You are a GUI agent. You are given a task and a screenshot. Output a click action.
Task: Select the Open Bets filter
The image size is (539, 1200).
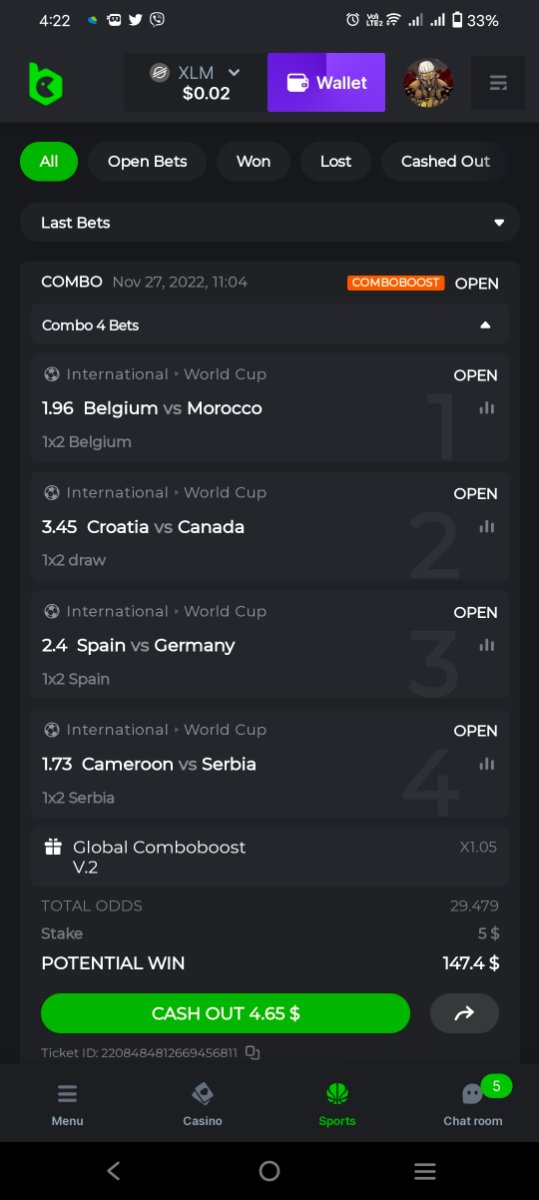(148, 161)
